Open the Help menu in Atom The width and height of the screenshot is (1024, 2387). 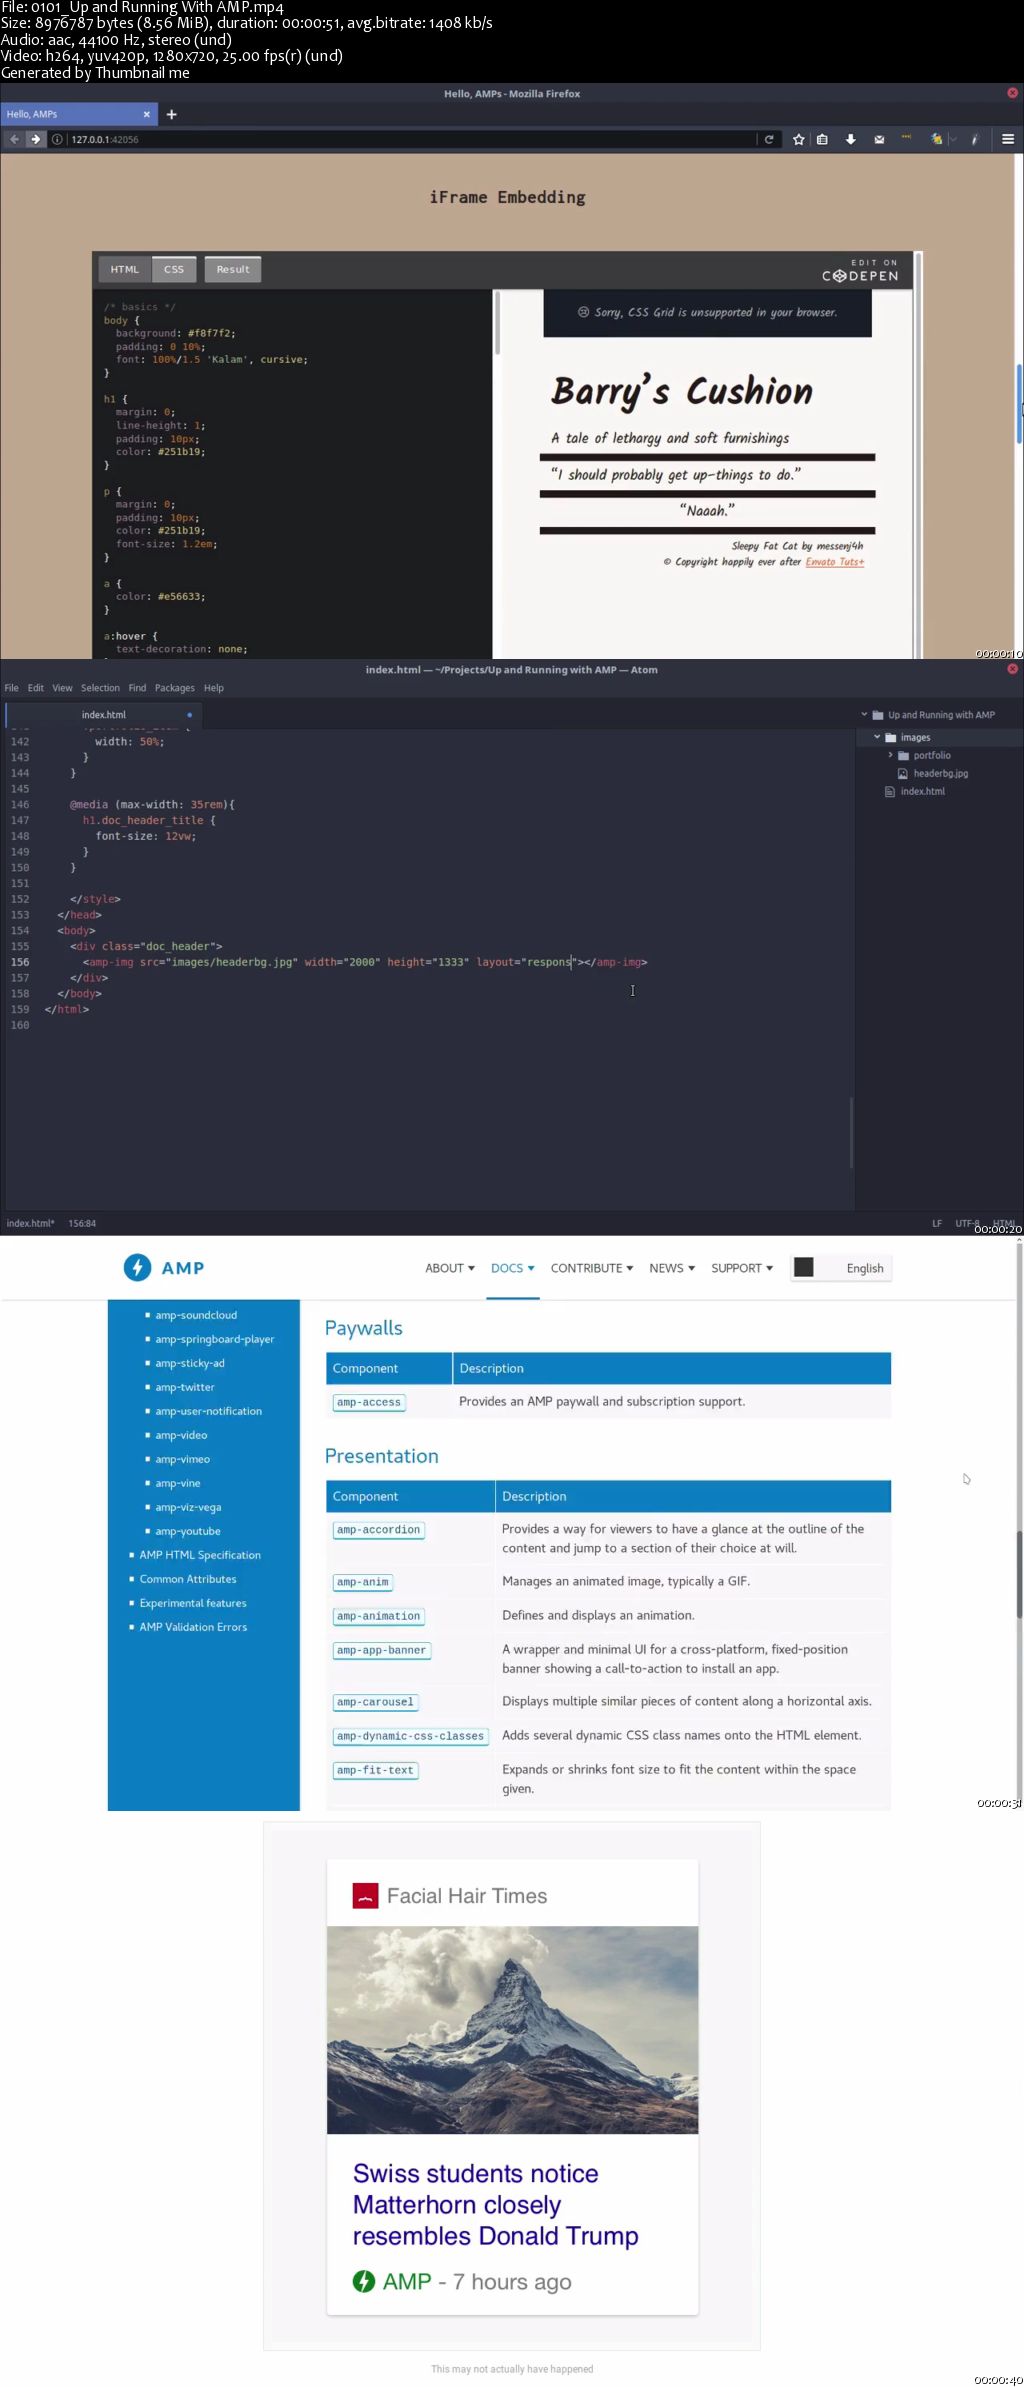coord(214,688)
